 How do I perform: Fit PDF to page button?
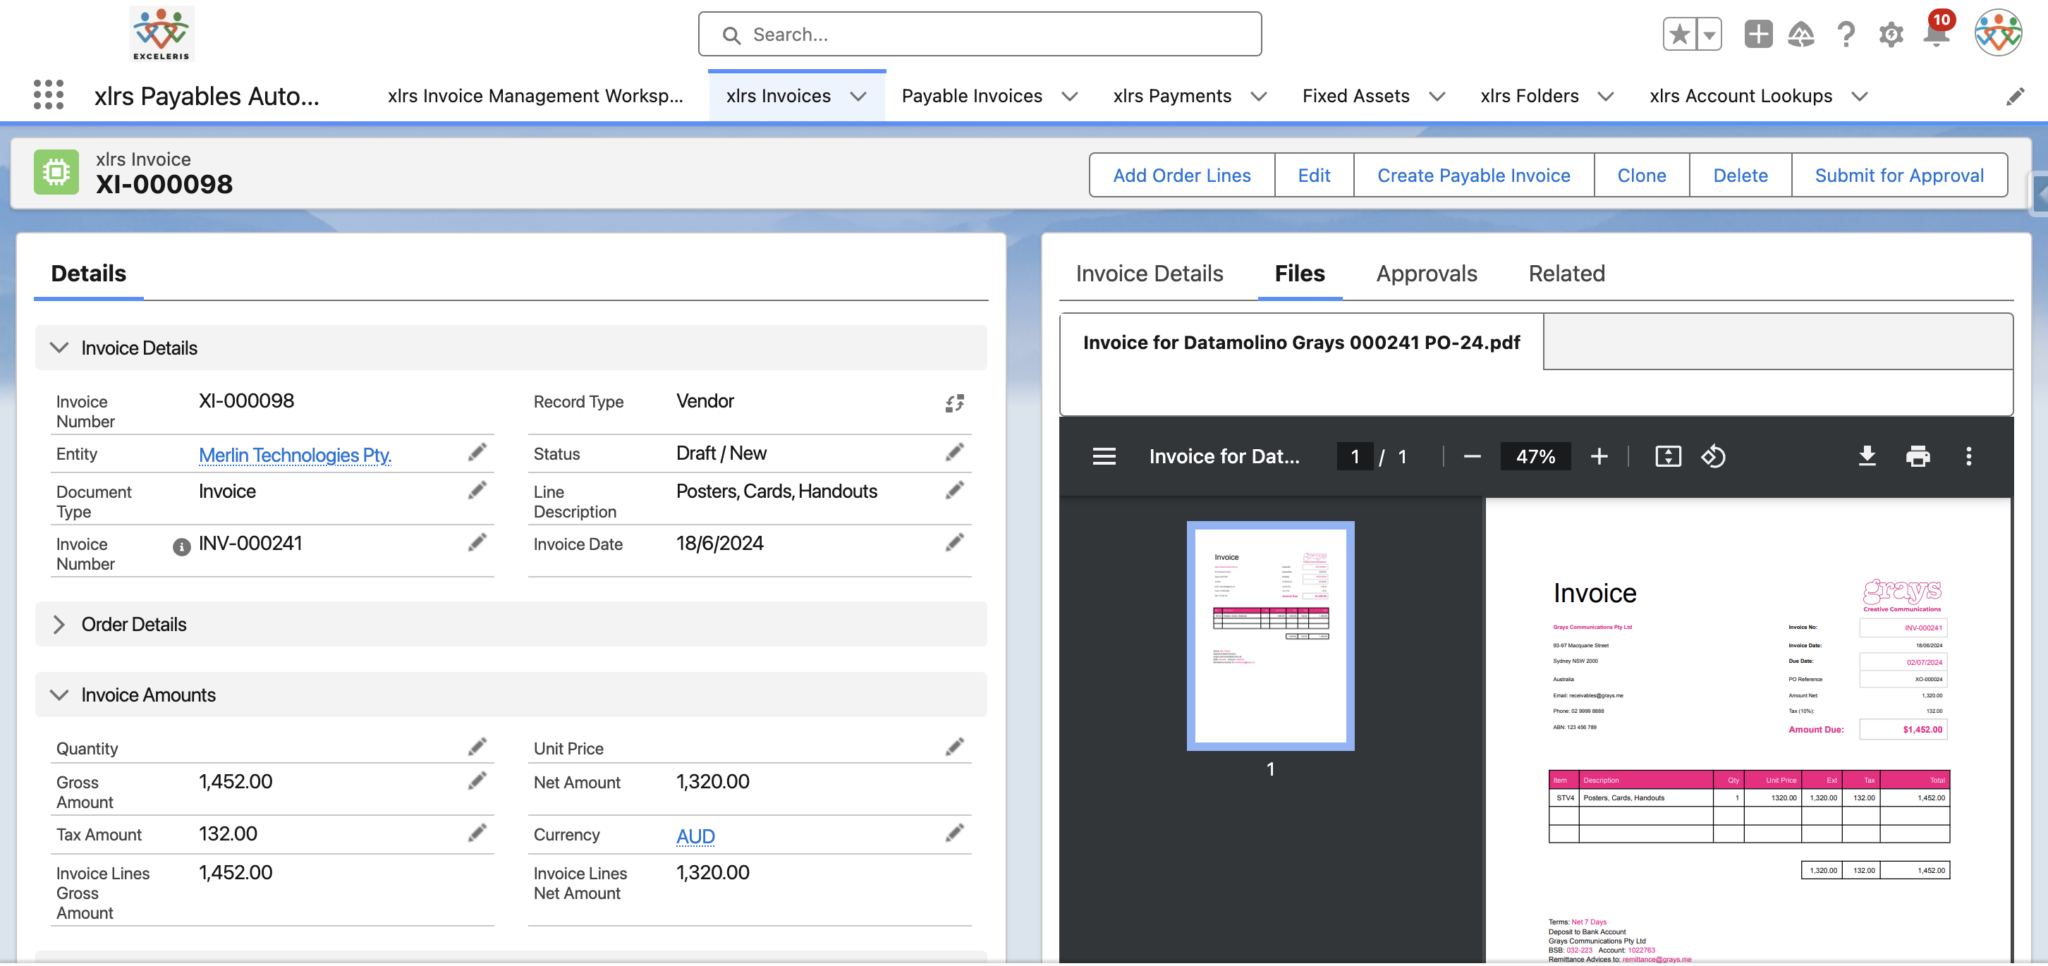(x=1668, y=456)
